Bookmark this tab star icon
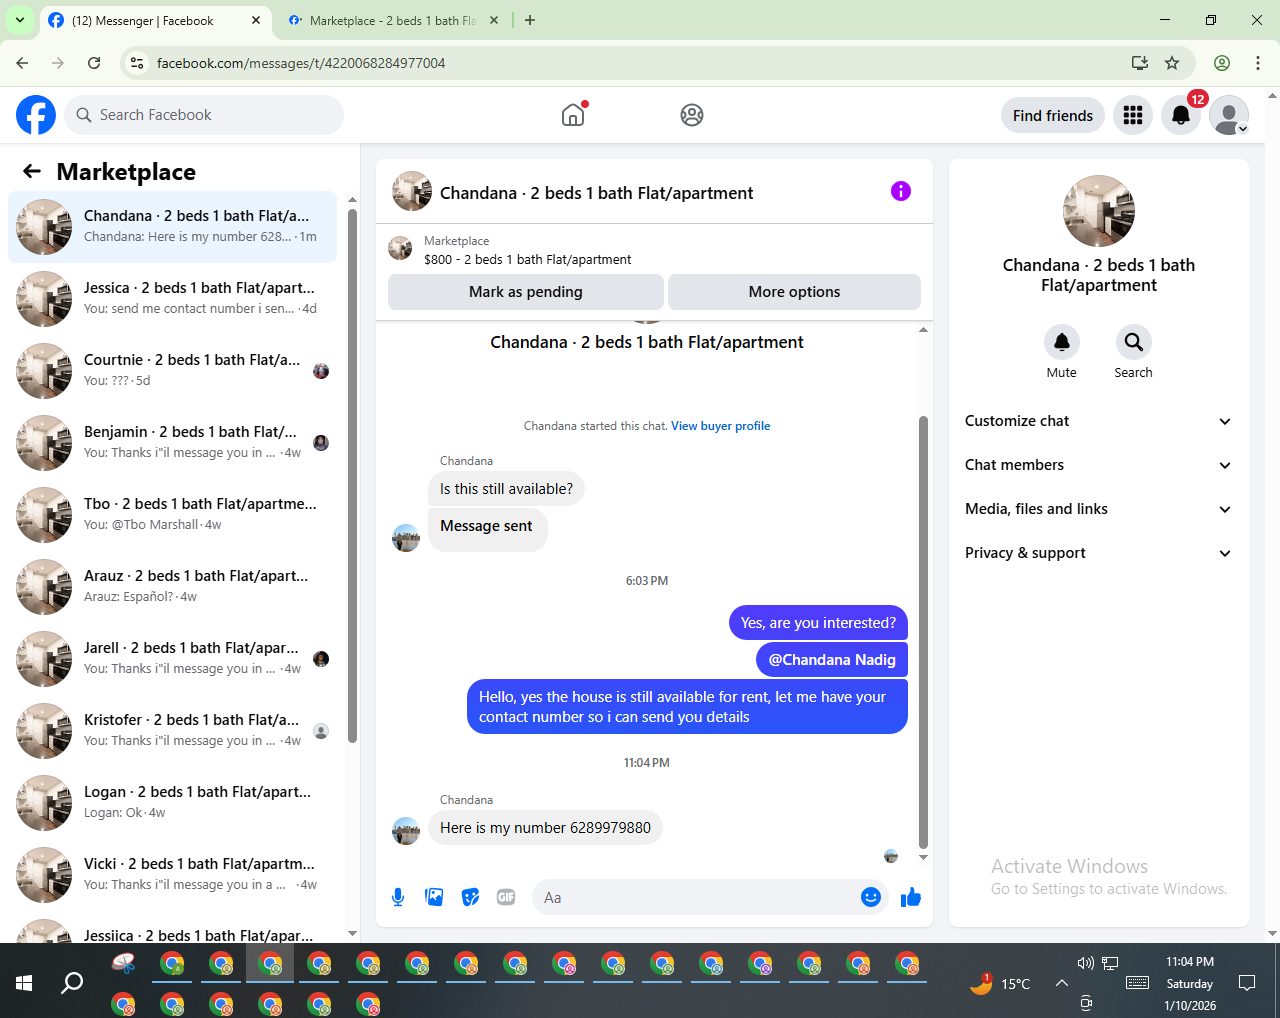 tap(1172, 63)
